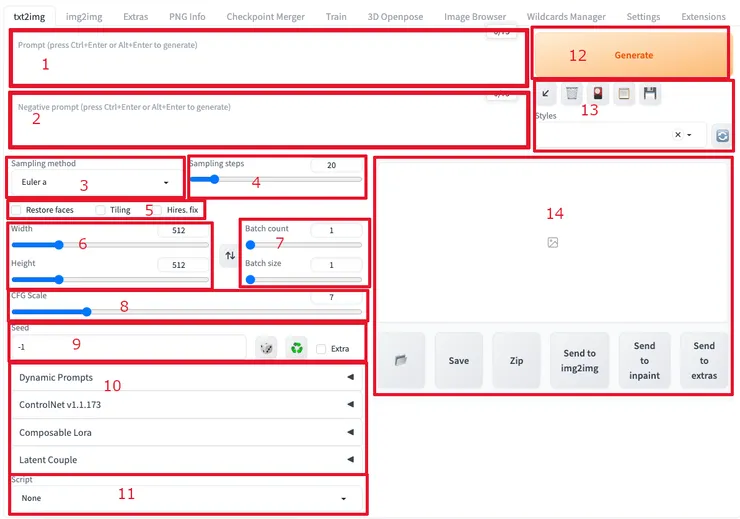Select the txt2img tab
Screen dimensions: 740x519
29,17
